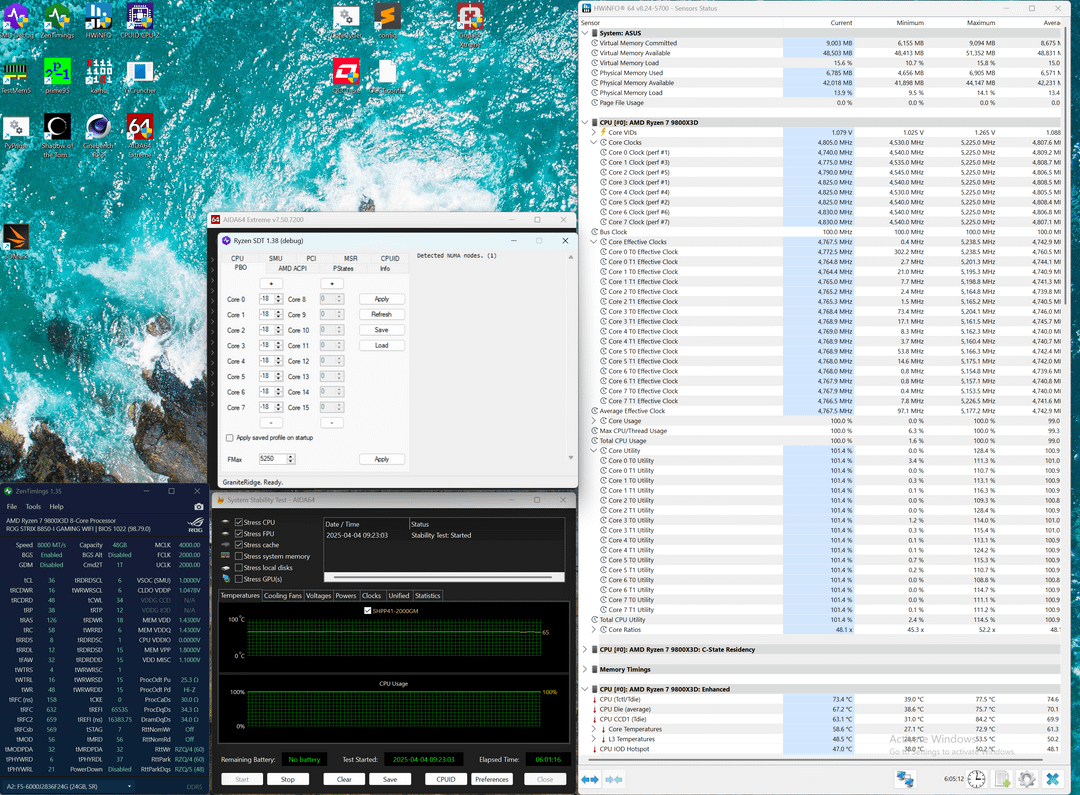Switch to the PStates tab in Ryzen SDT
This screenshot has width=1080, height=795.
pyautogui.click(x=343, y=268)
